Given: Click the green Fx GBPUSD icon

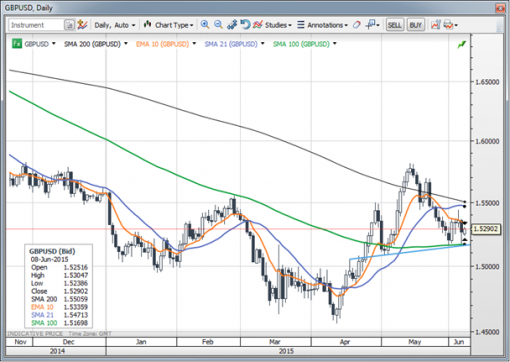Looking at the screenshot, I should [17, 44].
